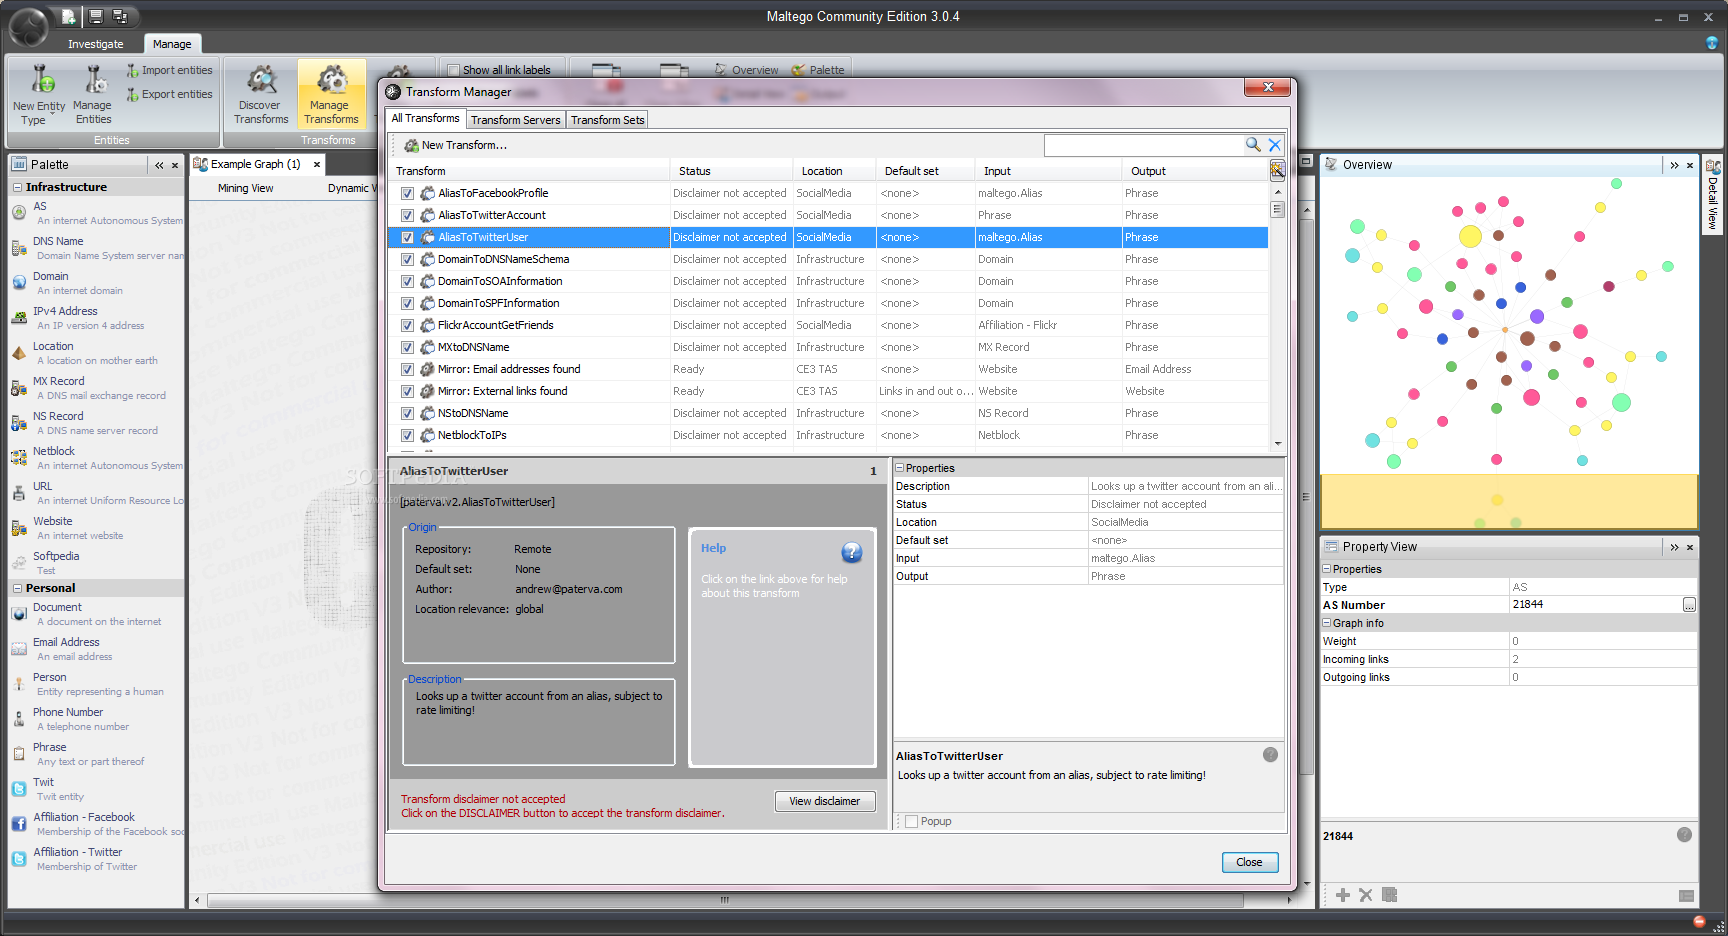Click the save all icon in quick access bar
This screenshot has width=1728, height=936.
pos(120,16)
